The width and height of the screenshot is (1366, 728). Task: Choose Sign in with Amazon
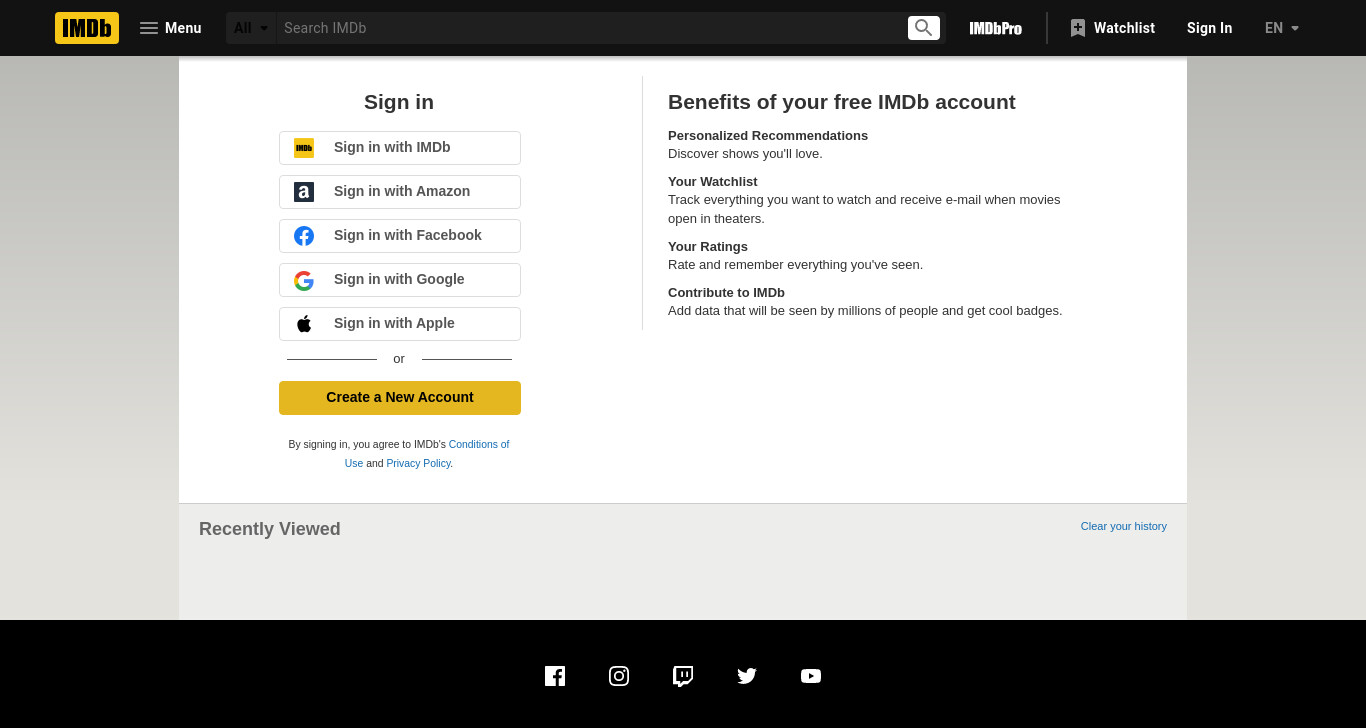(400, 192)
